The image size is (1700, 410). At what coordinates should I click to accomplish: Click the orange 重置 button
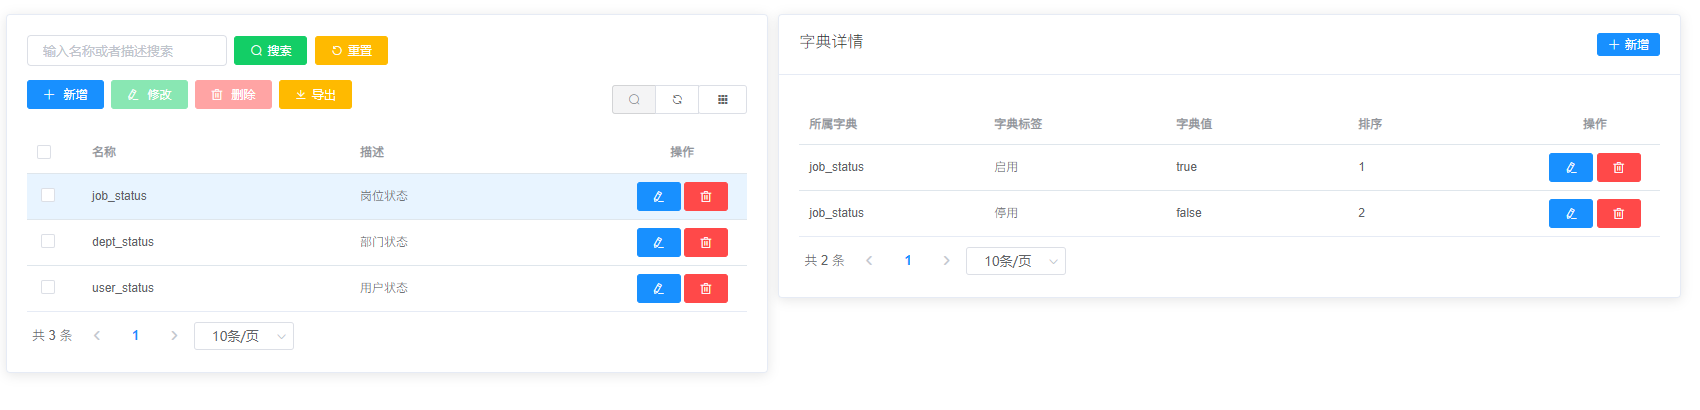coord(351,51)
